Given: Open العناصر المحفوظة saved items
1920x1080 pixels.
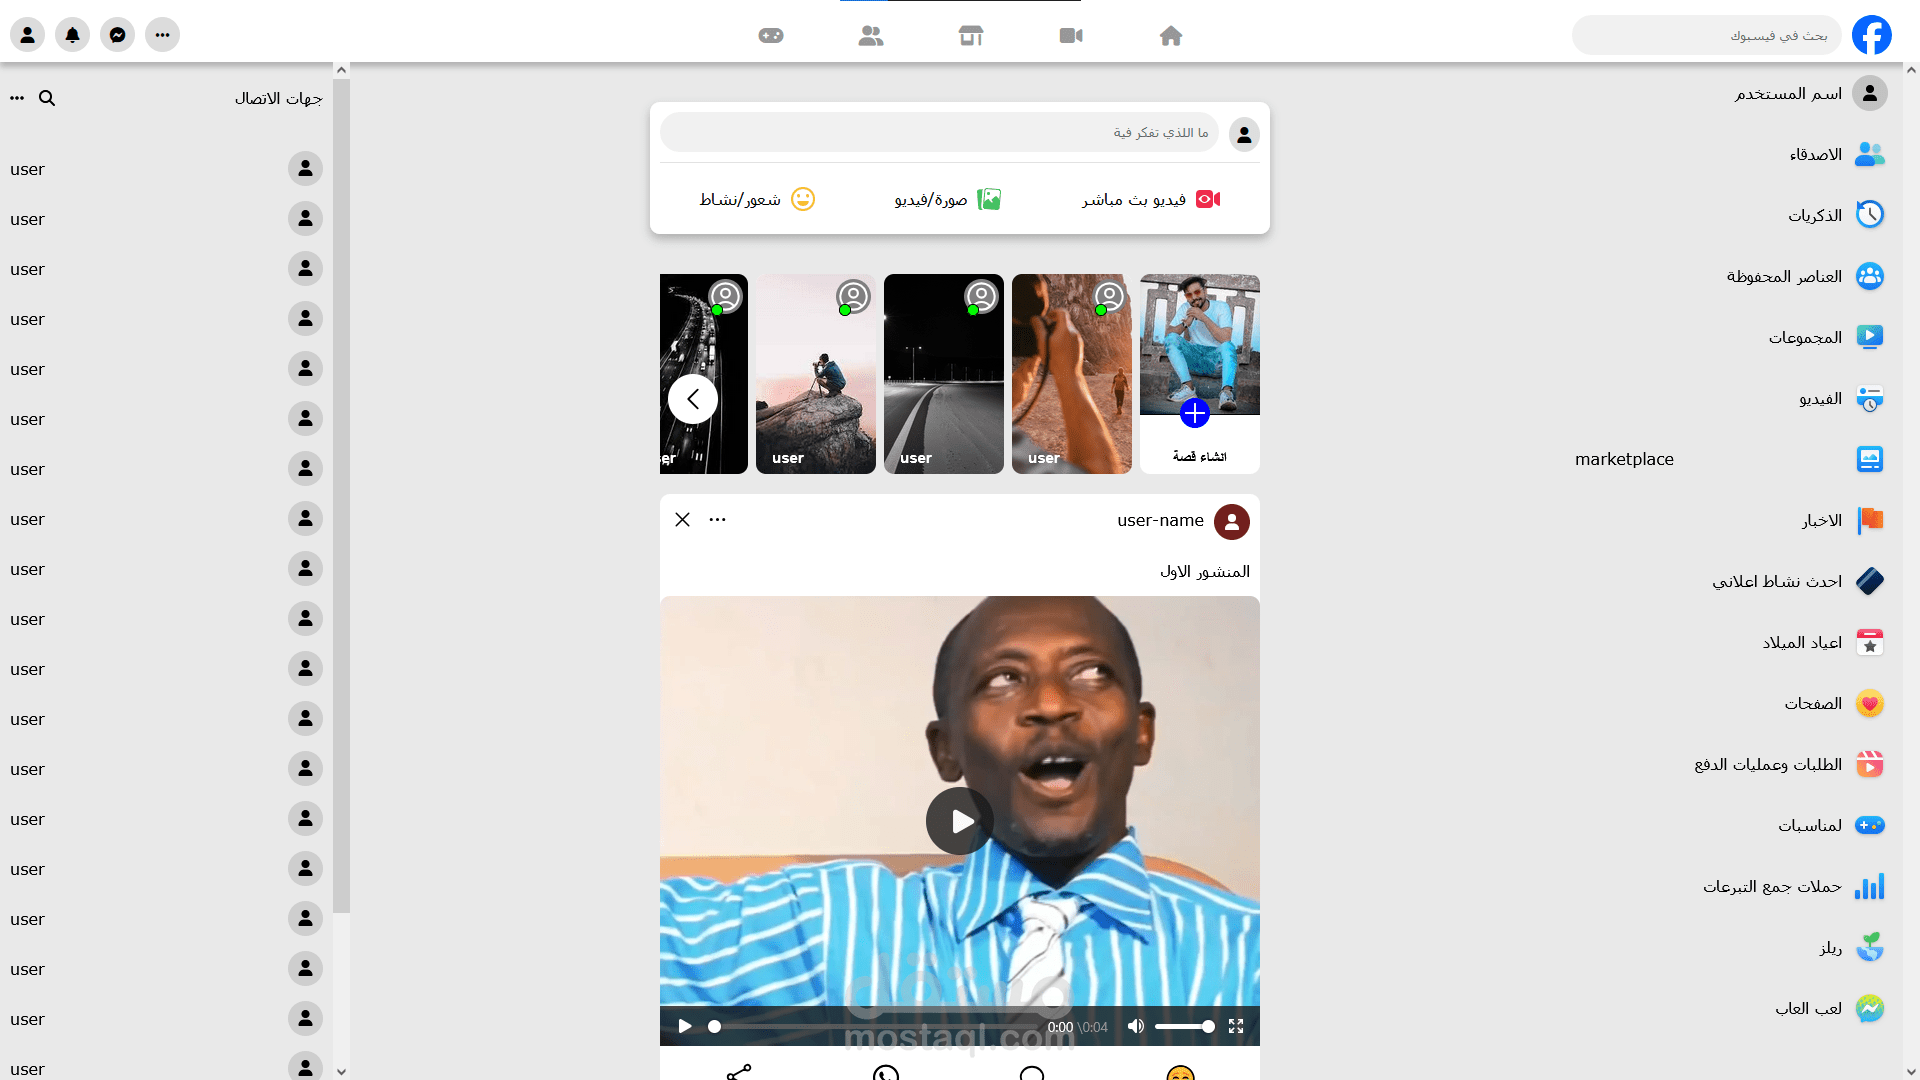Looking at the screenshot, I should [1805, 276].
